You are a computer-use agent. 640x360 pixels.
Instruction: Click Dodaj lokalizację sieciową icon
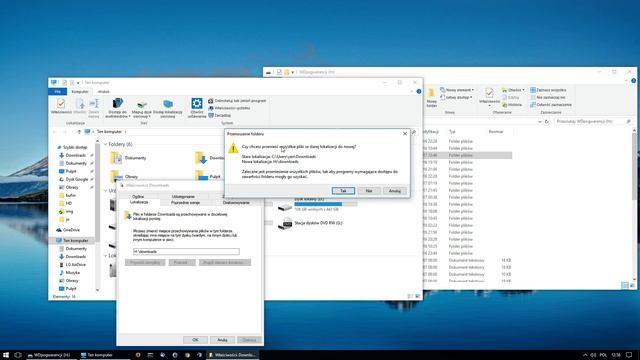168,108
